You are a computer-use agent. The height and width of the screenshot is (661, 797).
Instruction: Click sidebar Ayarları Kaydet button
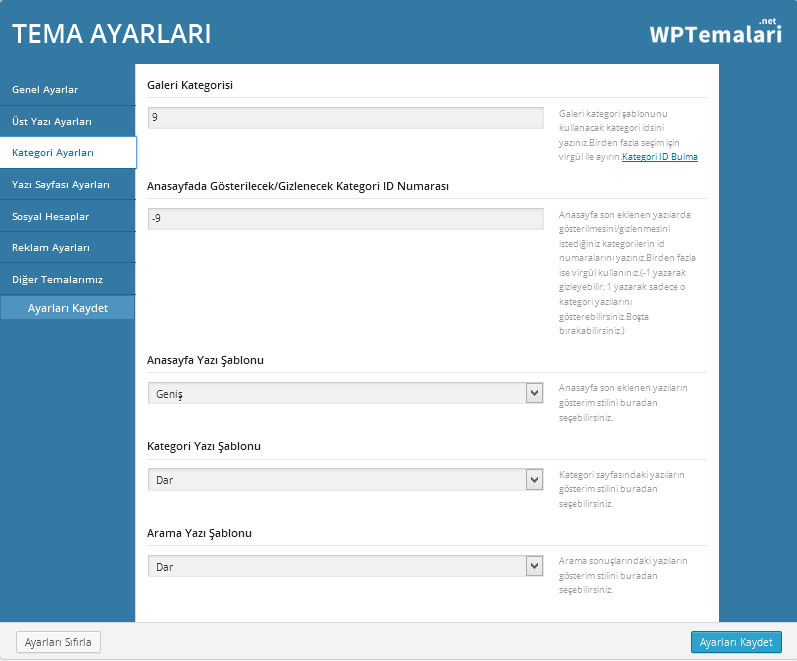(x=68, y=308)
